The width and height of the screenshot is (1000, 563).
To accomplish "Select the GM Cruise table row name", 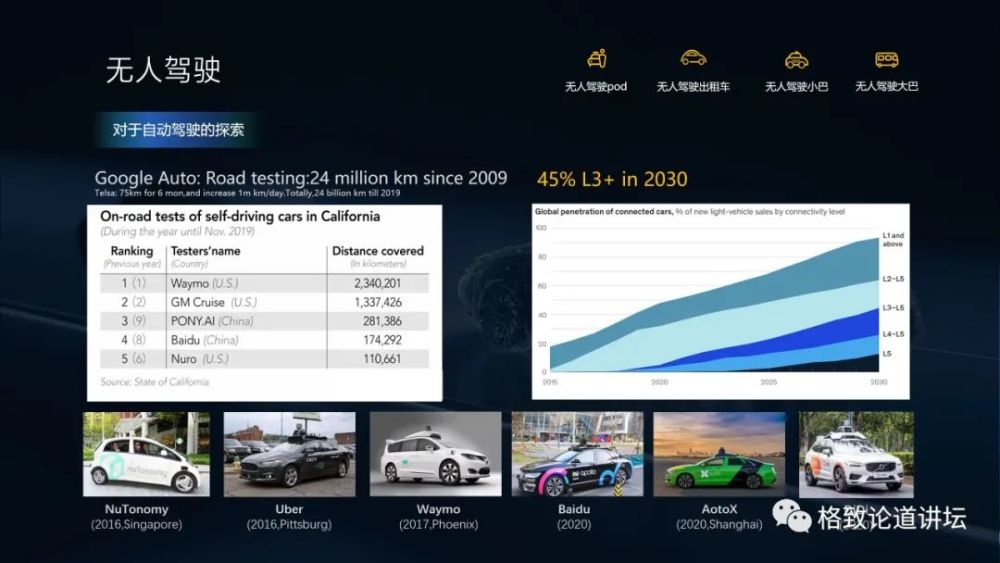I will pyautogui.click(x=214, y=302).
